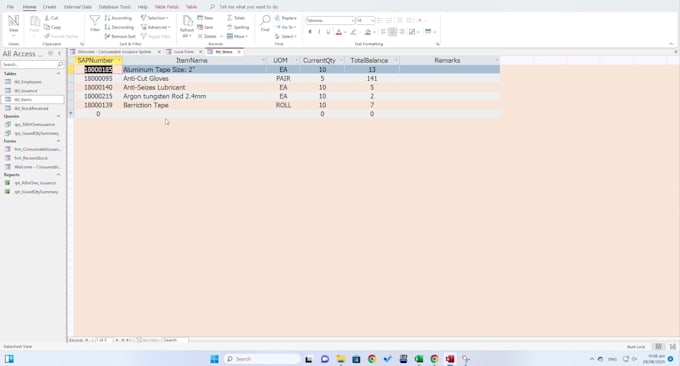Open ItemName column header dropdown arrow
The height and width of the screenshot is (366, 680).
[263, 60]
